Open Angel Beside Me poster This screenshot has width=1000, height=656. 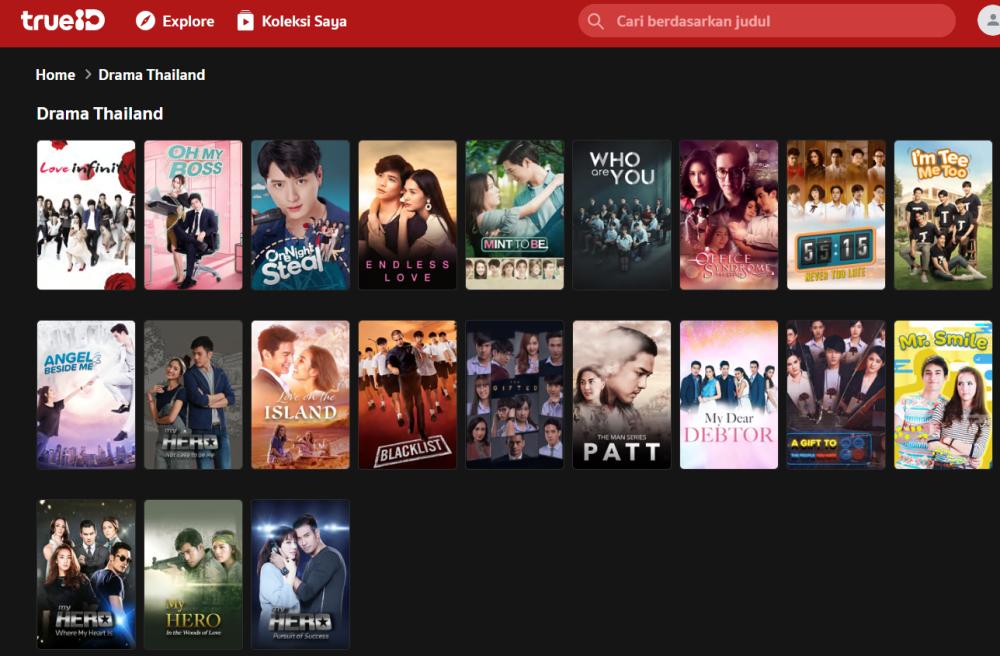(x=86, y=395)
